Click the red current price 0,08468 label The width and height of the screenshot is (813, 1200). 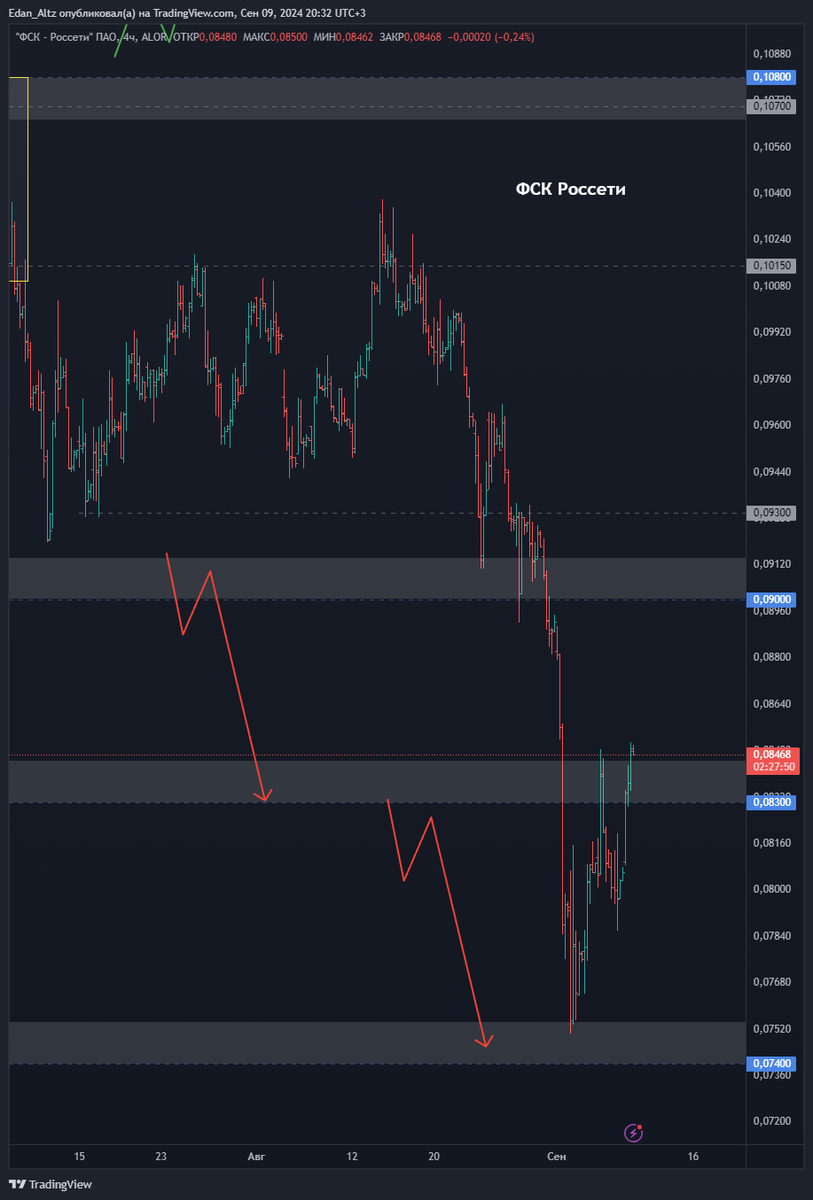(771, 754)
